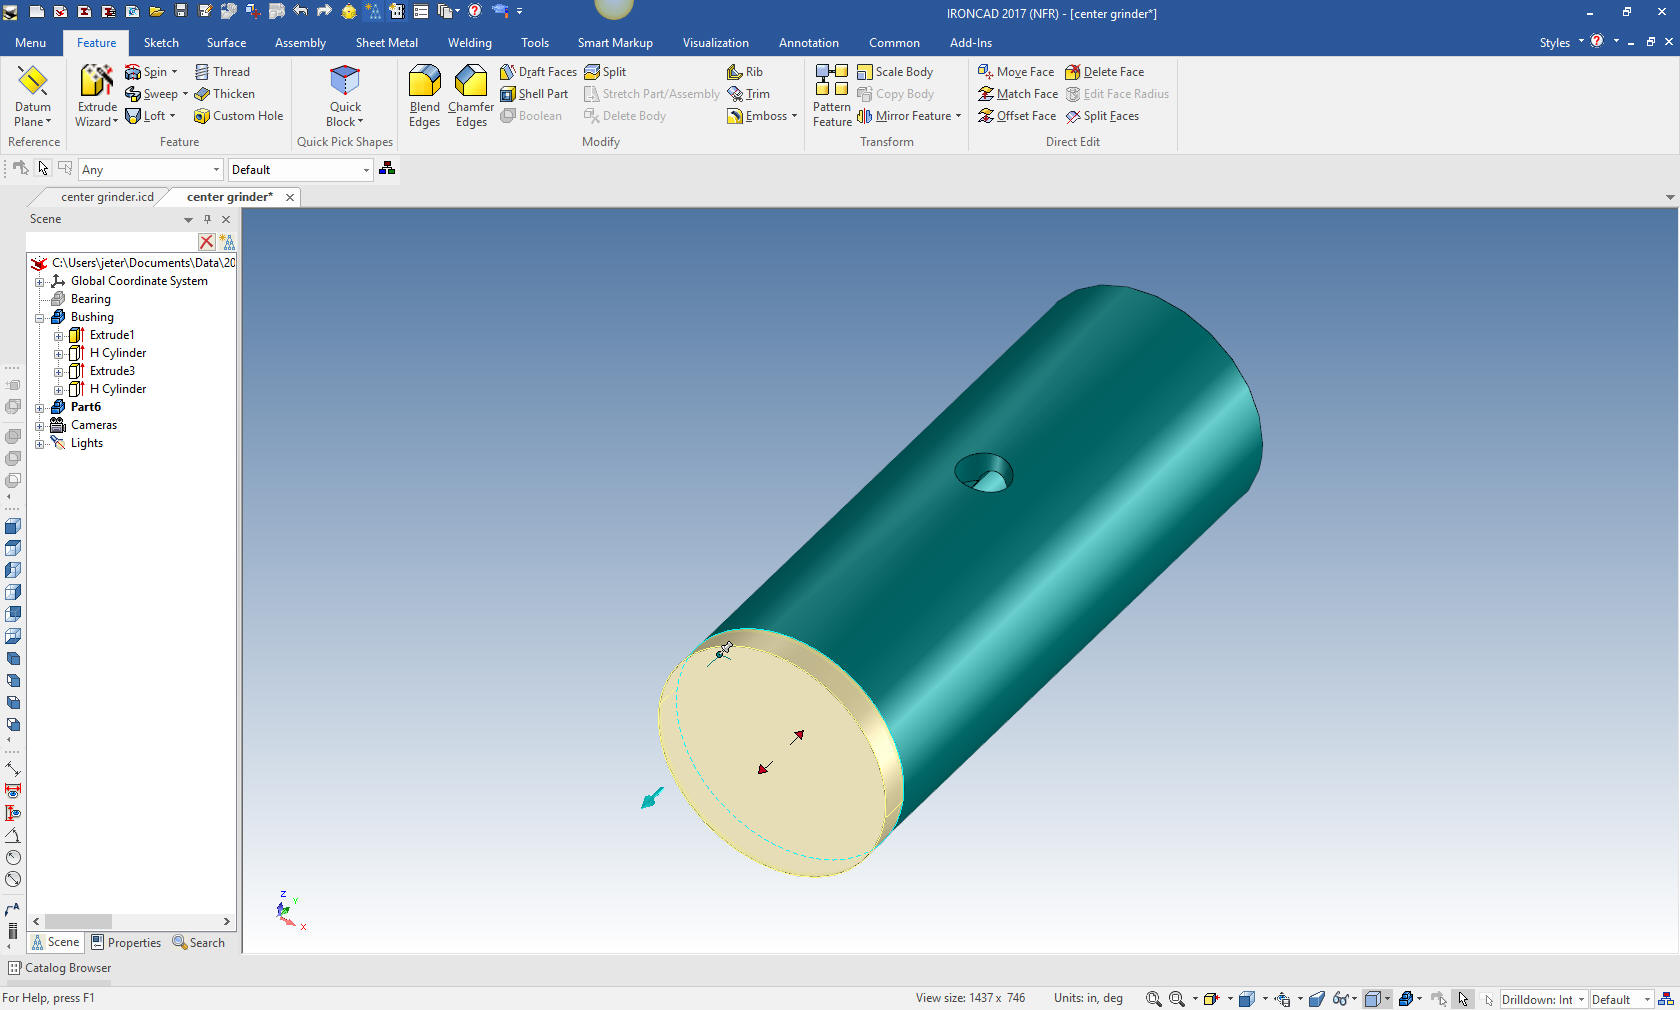Select the Draft Faces tool
1680x1010 pixels.
(538, 72)
